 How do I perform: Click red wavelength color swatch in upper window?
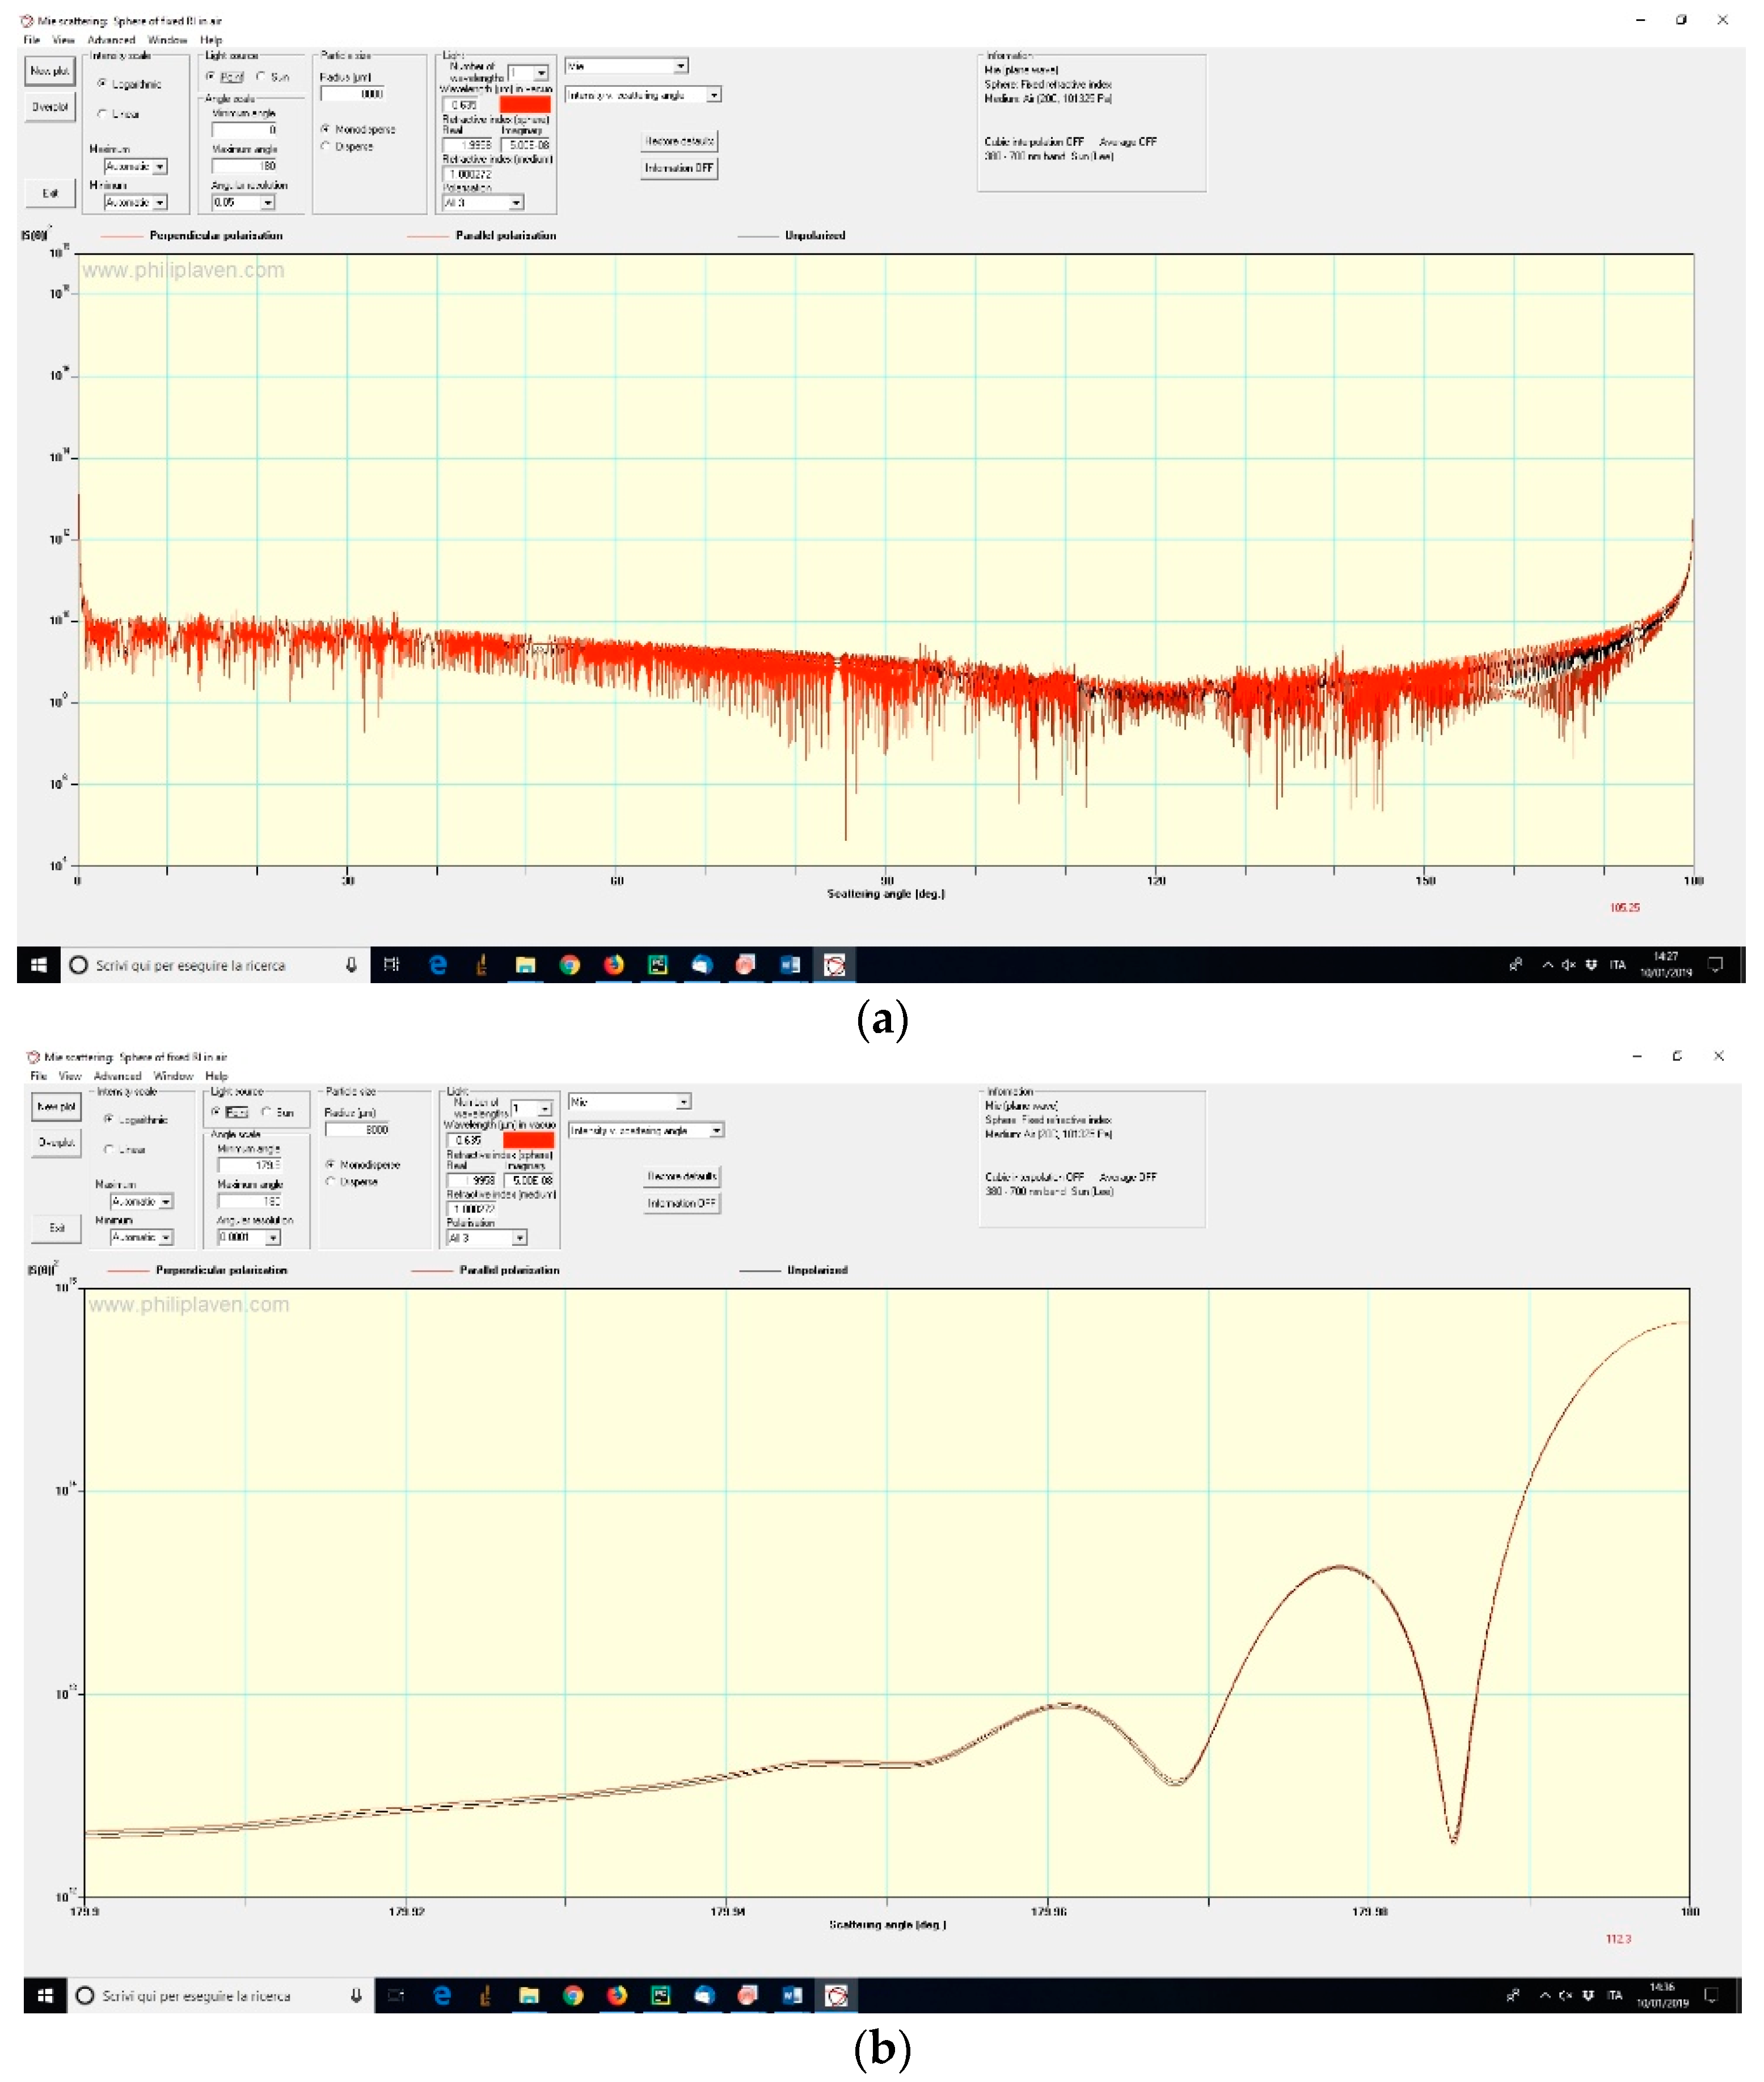point(525,104)
